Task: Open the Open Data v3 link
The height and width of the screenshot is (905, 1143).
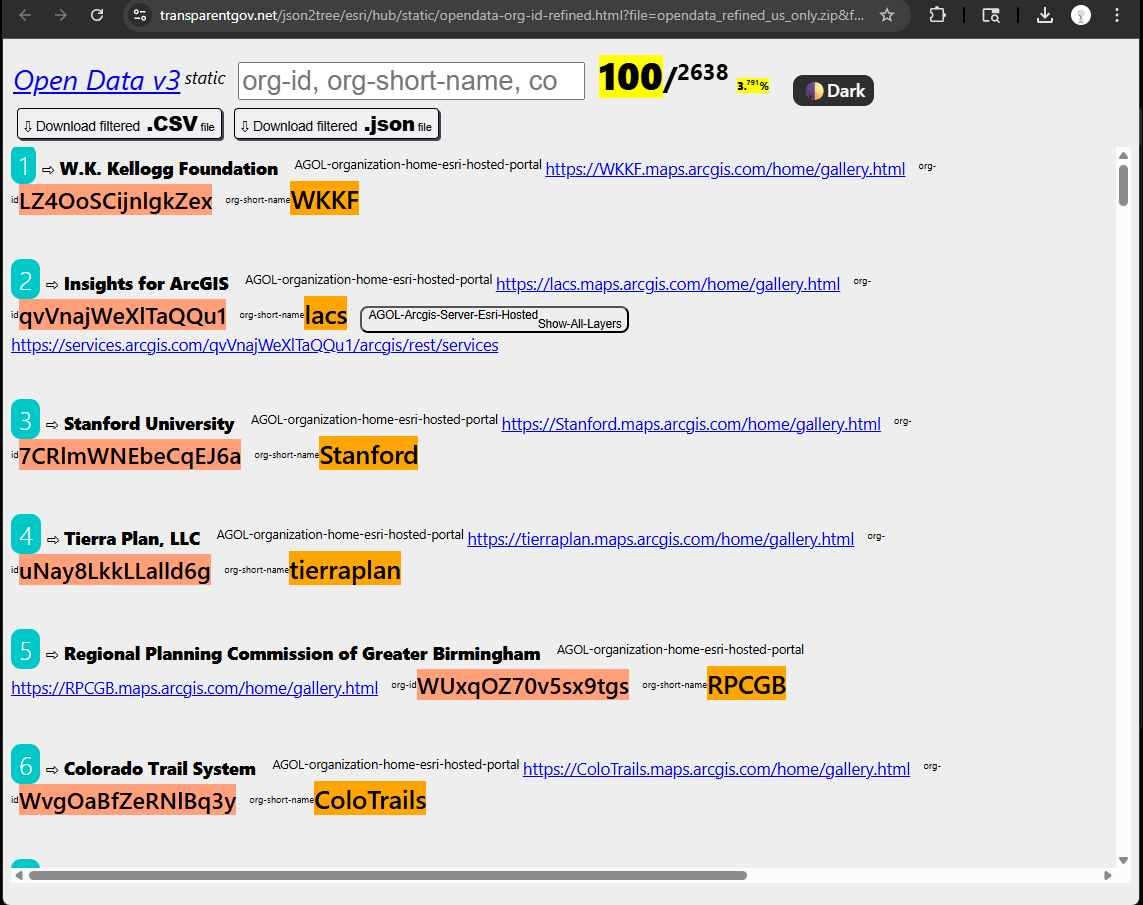Action: click(x=97, y=81)
